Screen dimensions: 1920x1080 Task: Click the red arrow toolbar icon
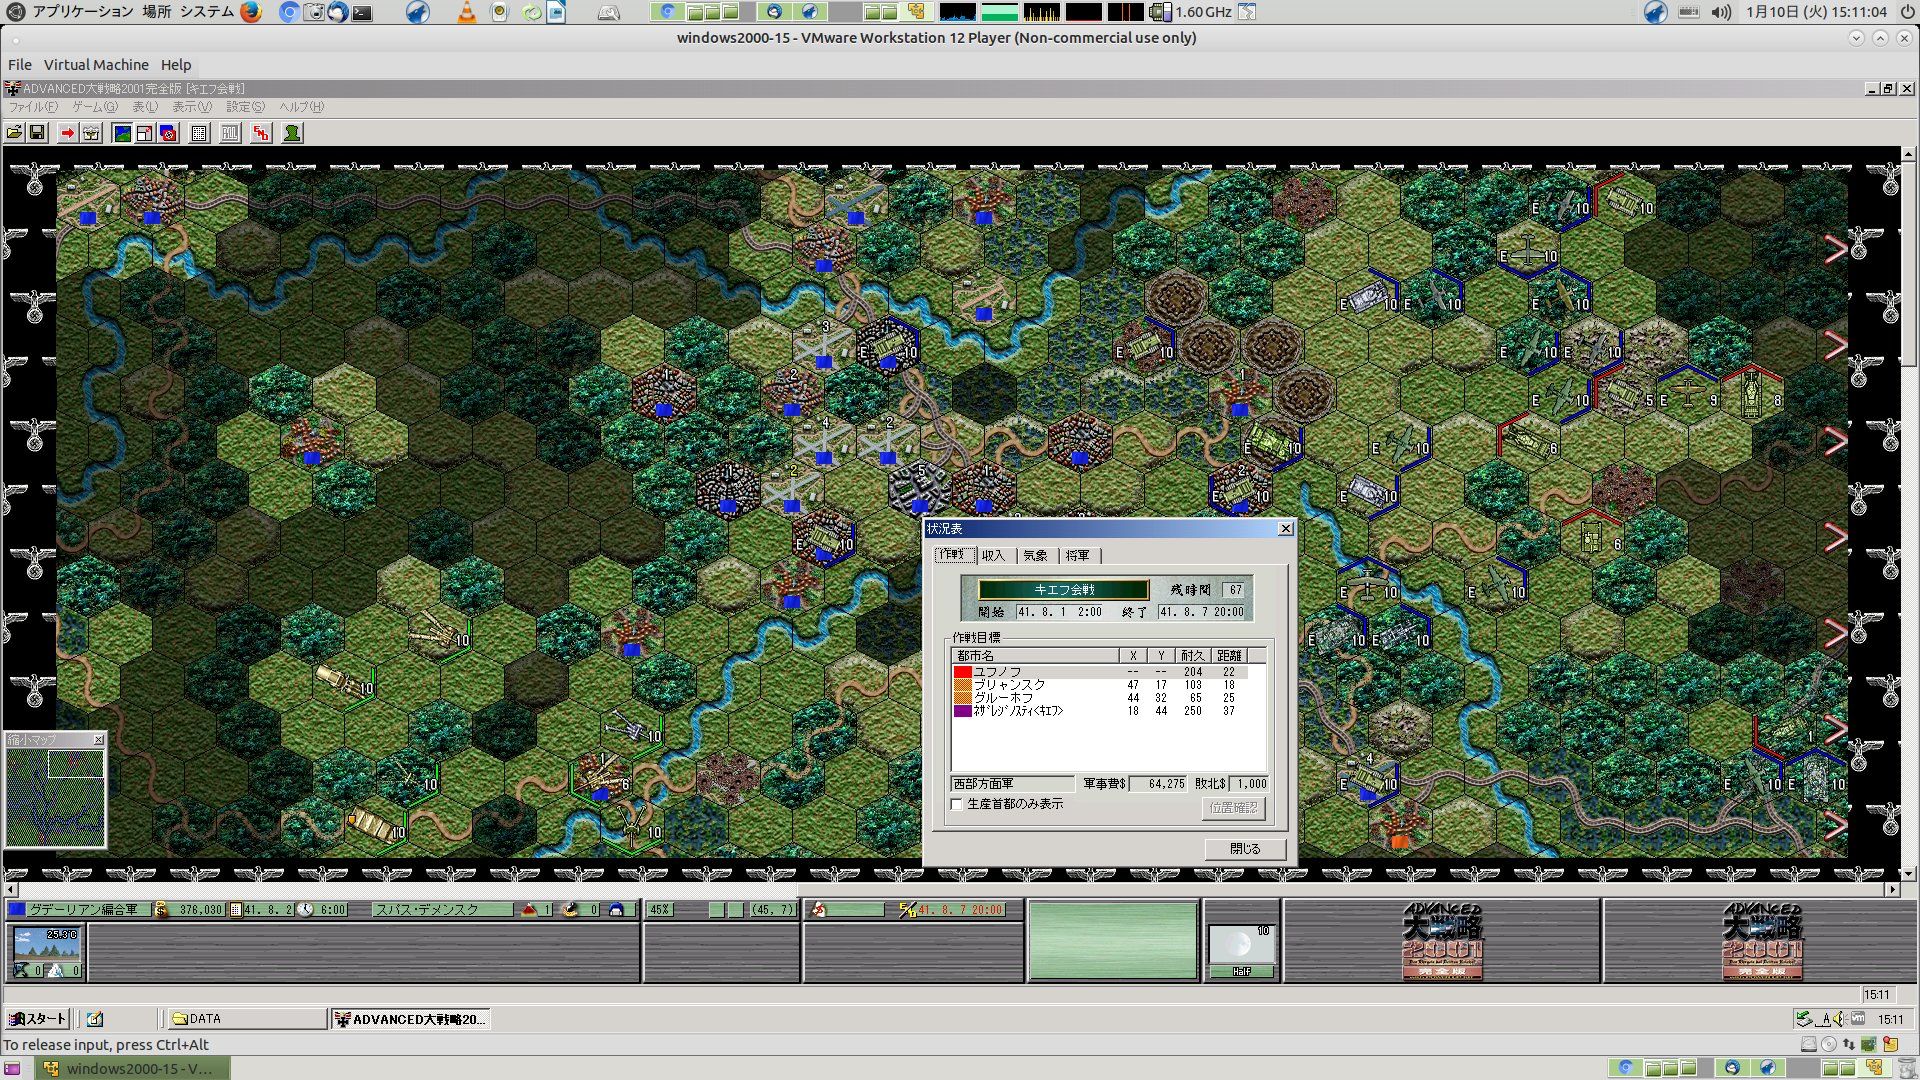tap(67, 133)
